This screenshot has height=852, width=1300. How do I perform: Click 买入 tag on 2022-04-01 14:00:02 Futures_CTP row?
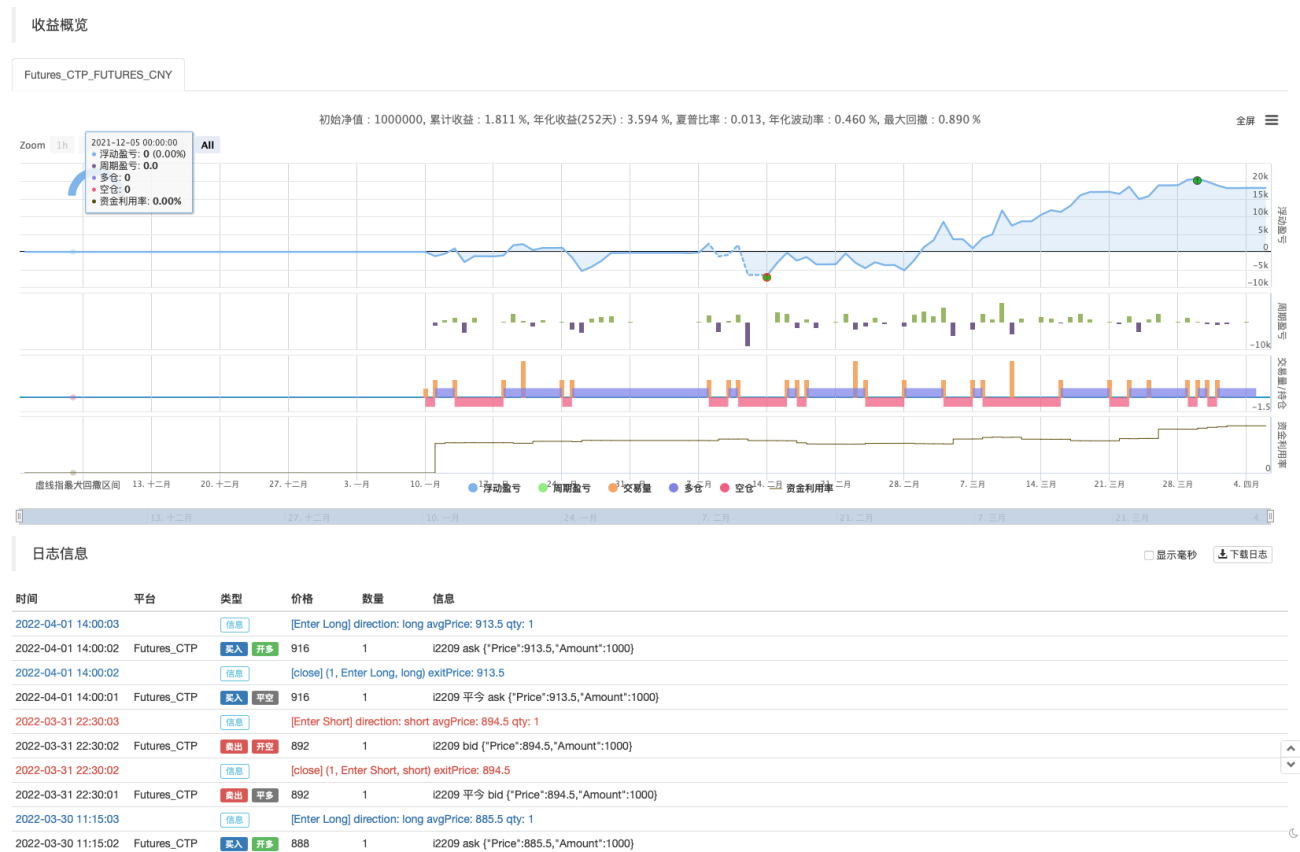point(234,648)
